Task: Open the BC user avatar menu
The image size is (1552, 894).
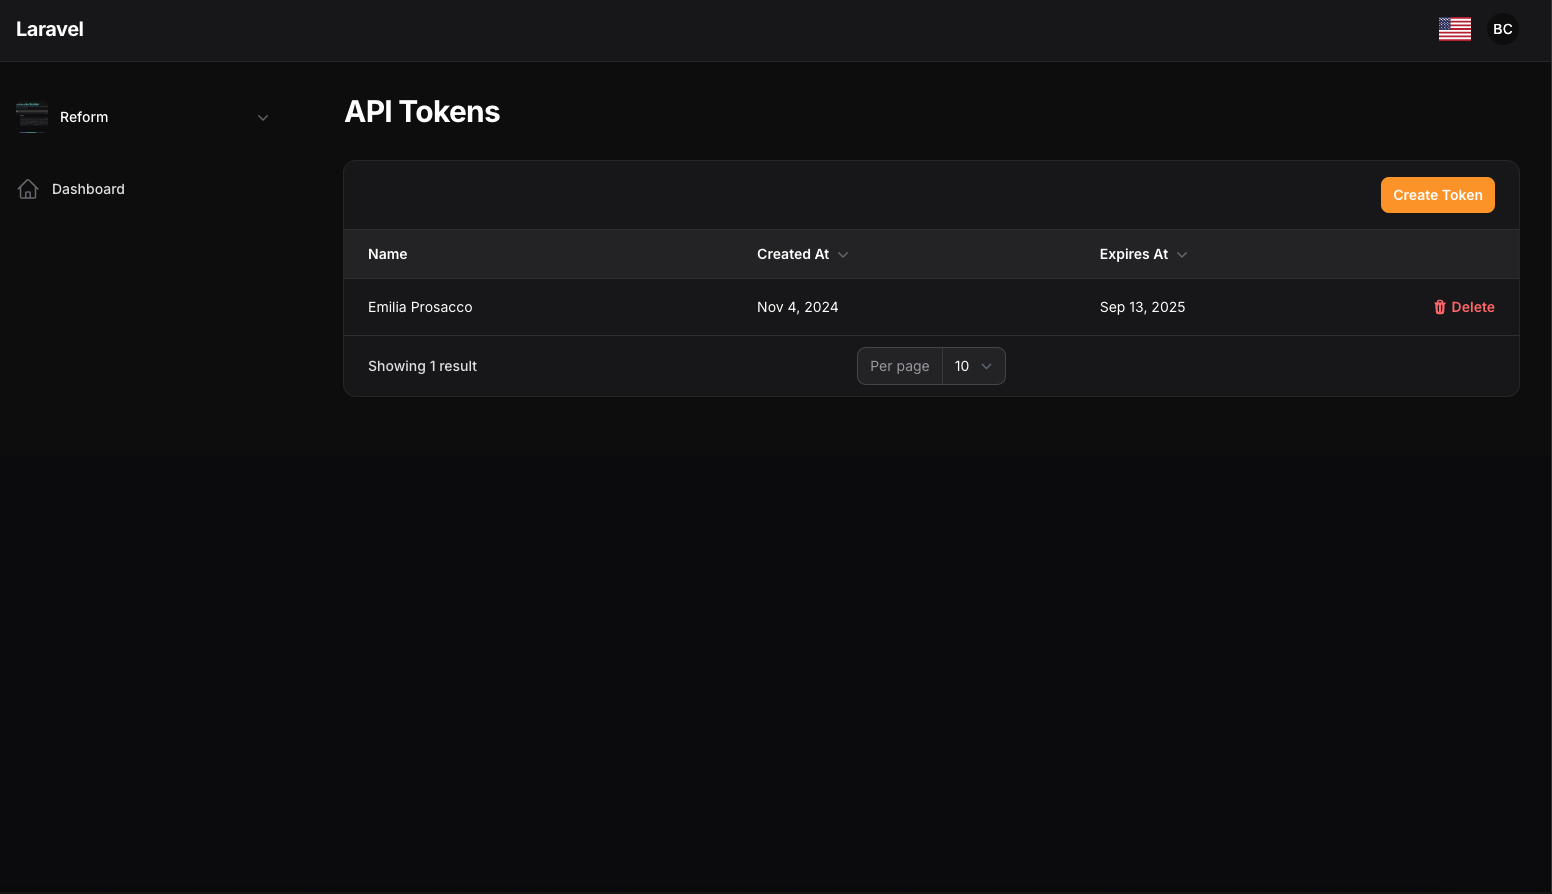Action: coord(1502,29)
